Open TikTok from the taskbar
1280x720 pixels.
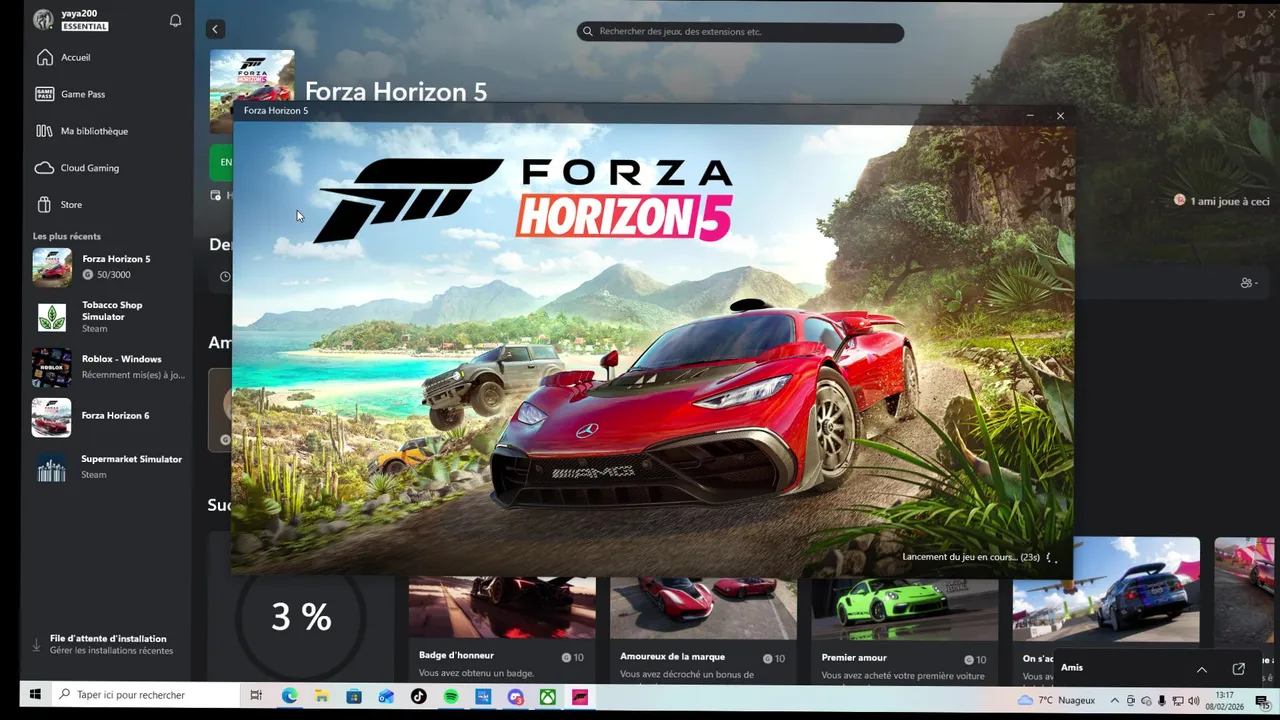click(x=418, y=696)
